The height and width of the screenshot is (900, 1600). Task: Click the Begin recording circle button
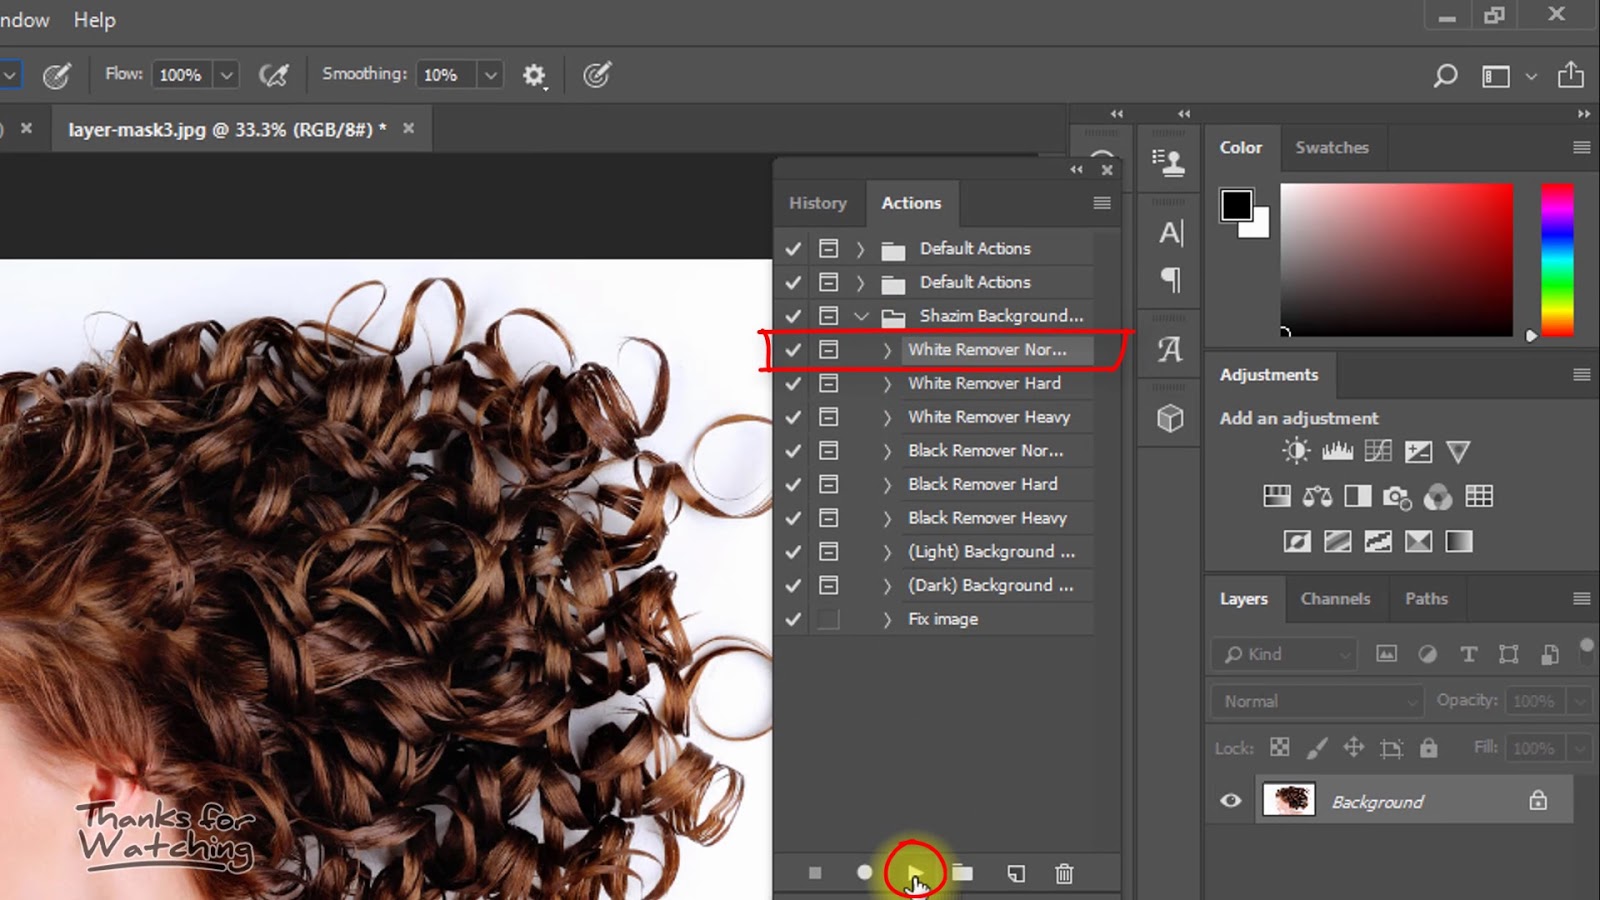[x=864, y=873]
